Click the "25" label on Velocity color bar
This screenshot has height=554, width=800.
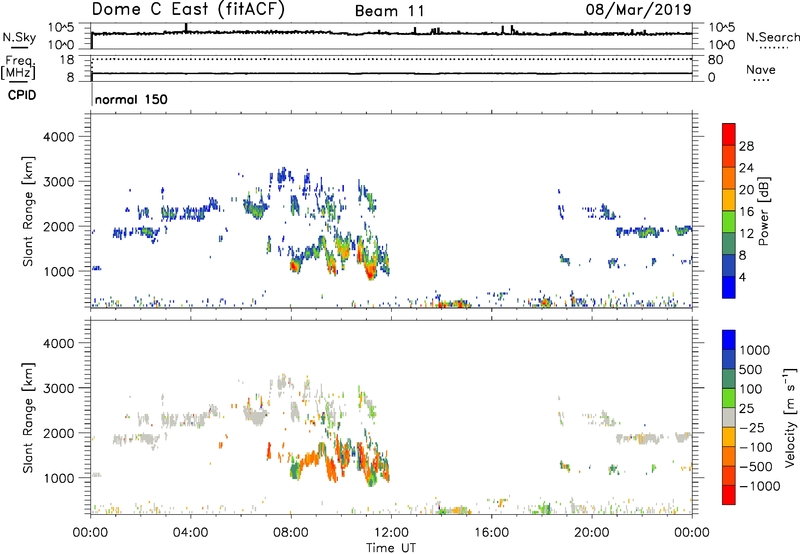point(746,408)
